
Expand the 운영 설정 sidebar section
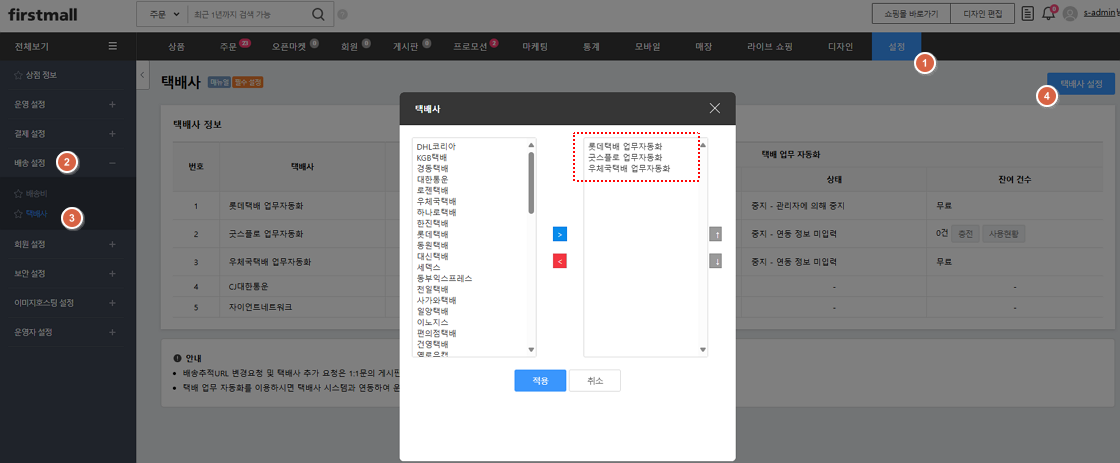pos(112,104)
